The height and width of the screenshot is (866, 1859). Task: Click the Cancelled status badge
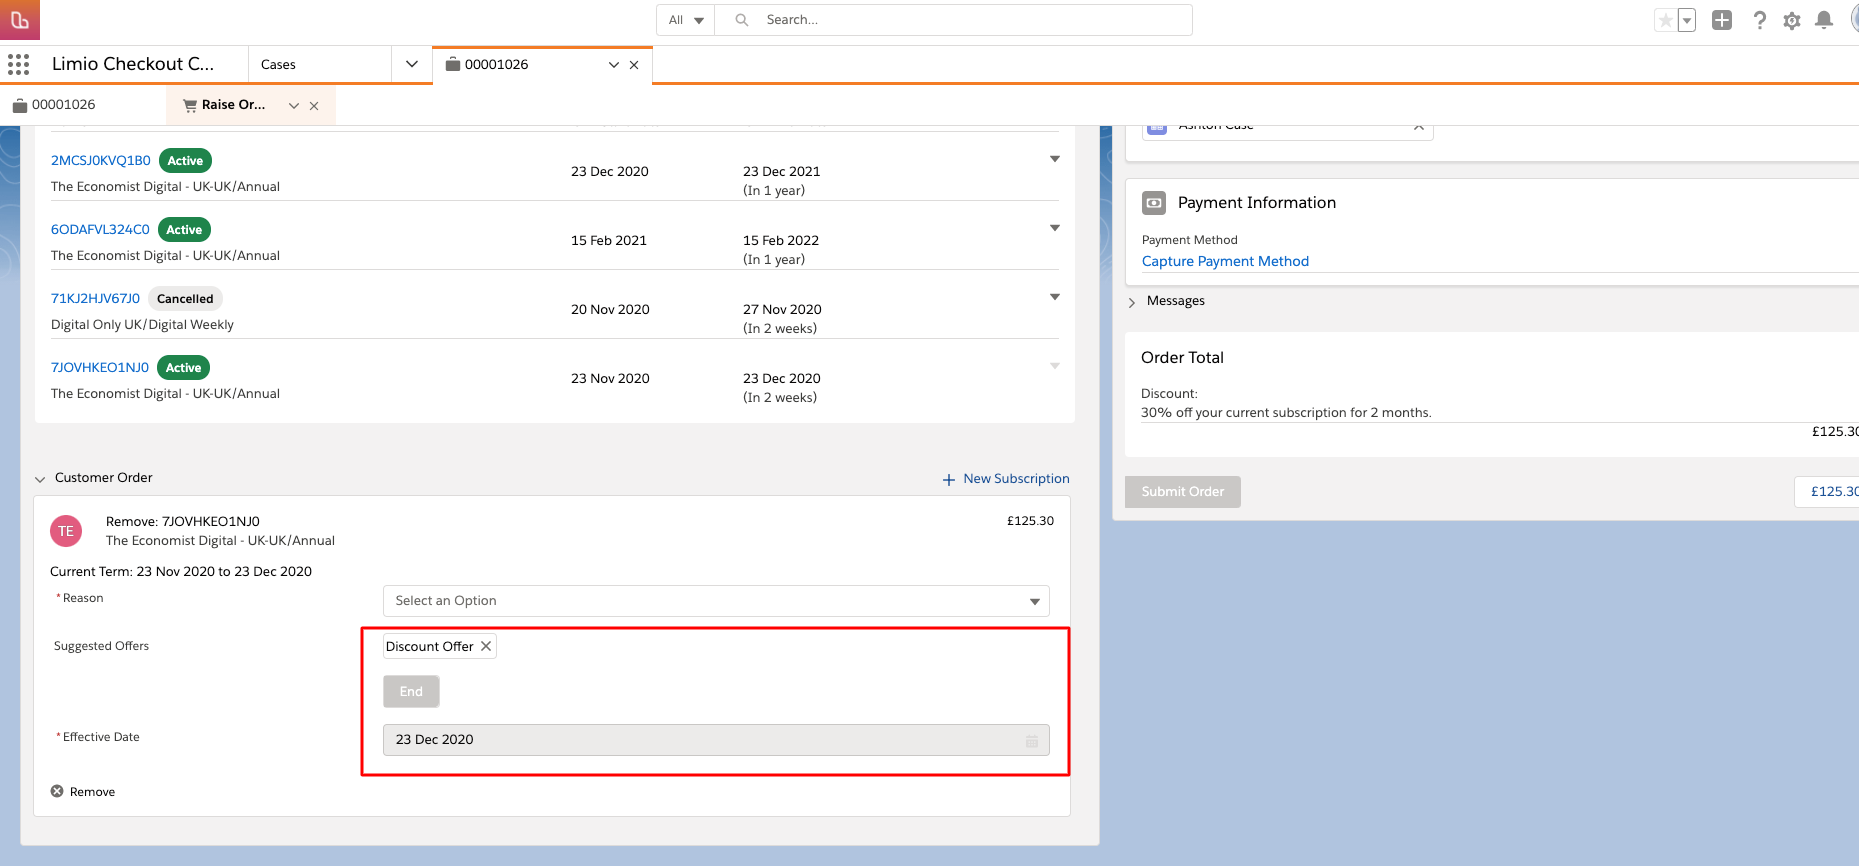coord(185,298)
